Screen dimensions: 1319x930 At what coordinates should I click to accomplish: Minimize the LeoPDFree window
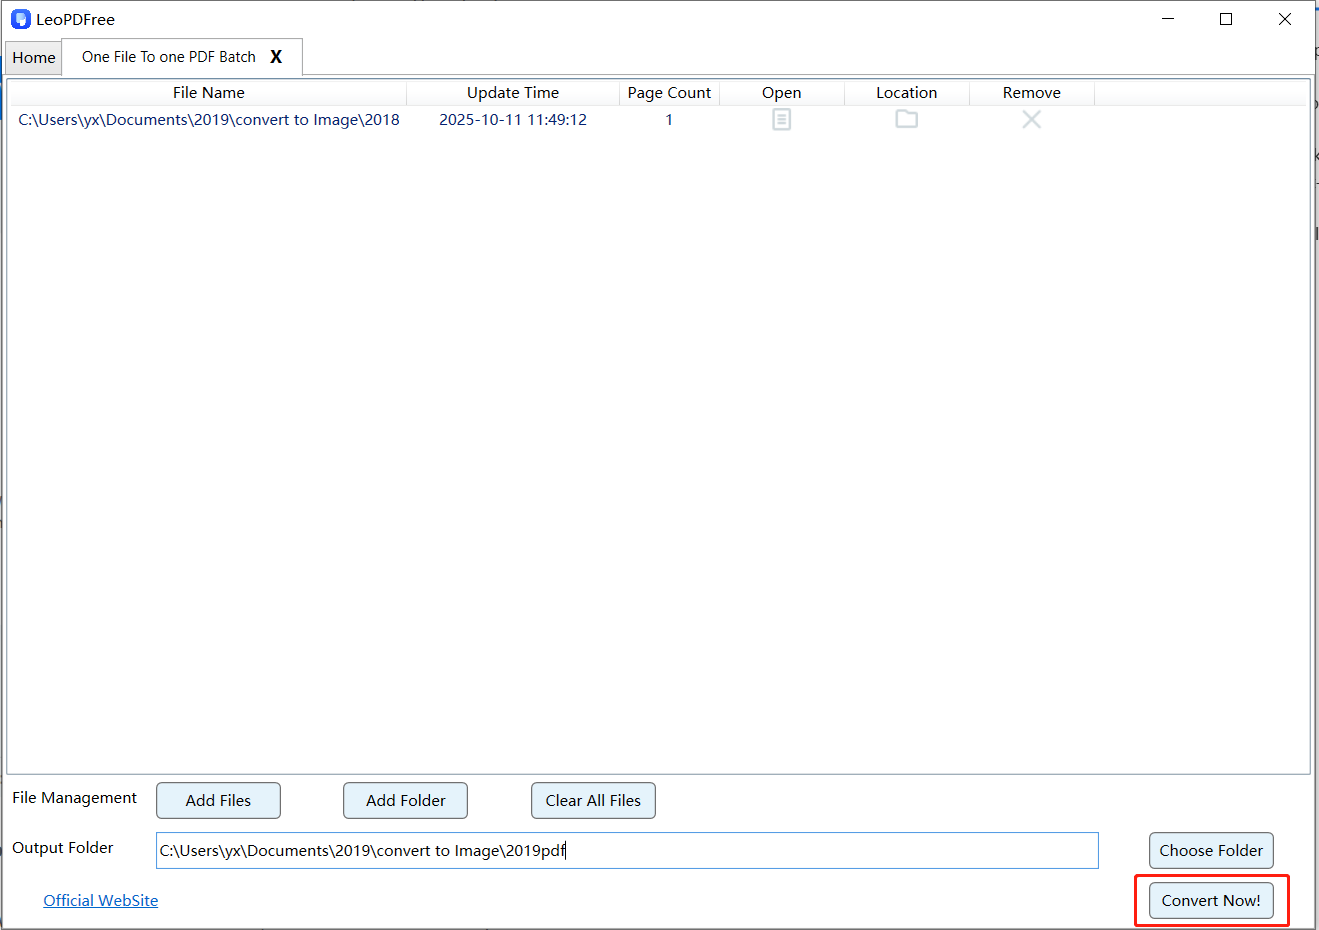pos(1167,19)
